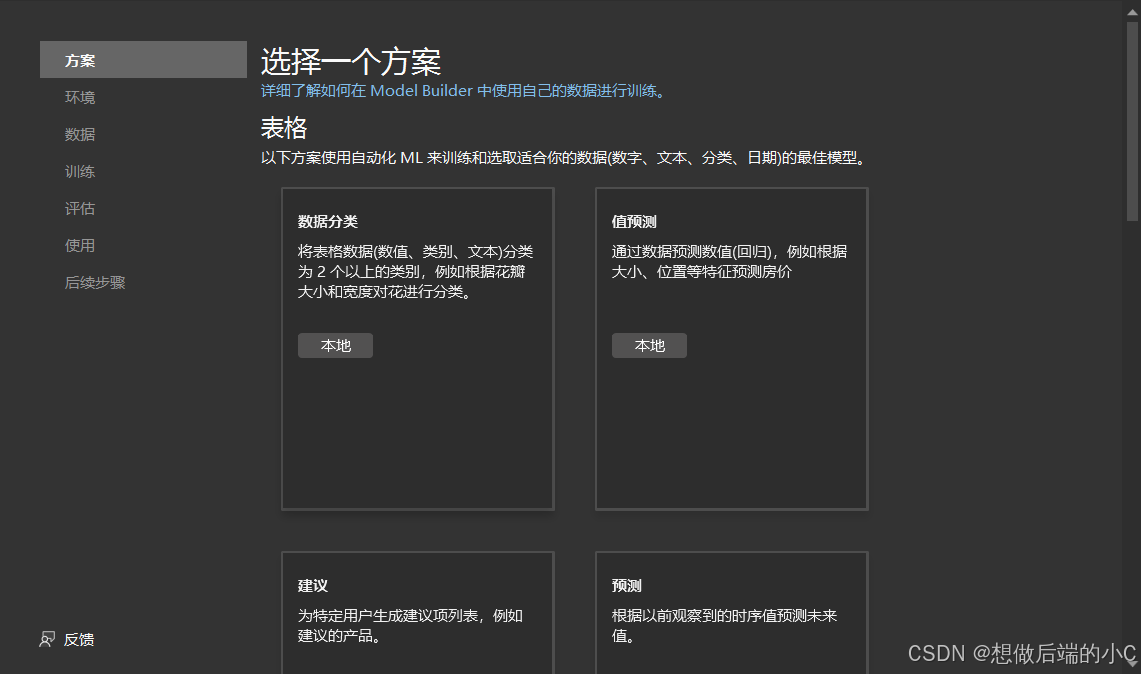Choose 本地 under 值预测
Image resolution: width=1141 pixels, height=674 pixels.
point(649,346)
